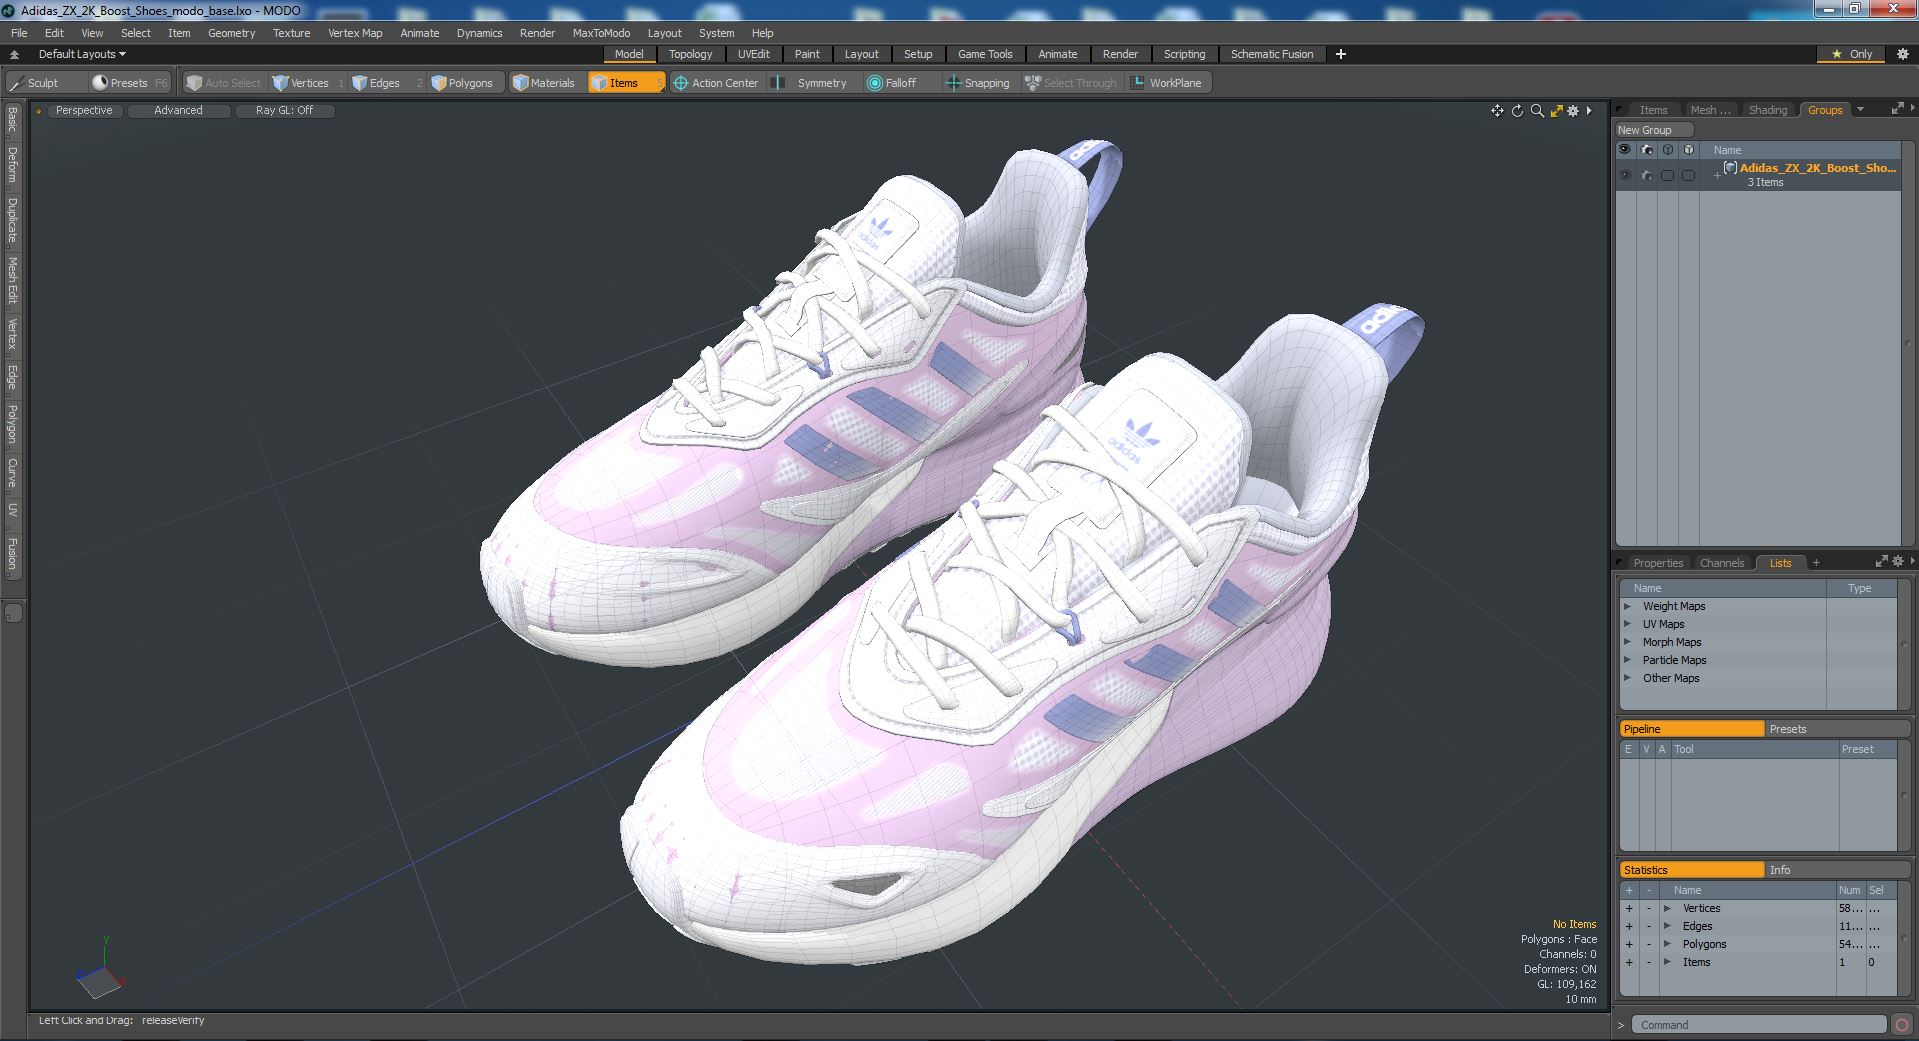1919x1041 pixels.
Task: Expand Particle Maps list
Action: [x=1627, y=660]
